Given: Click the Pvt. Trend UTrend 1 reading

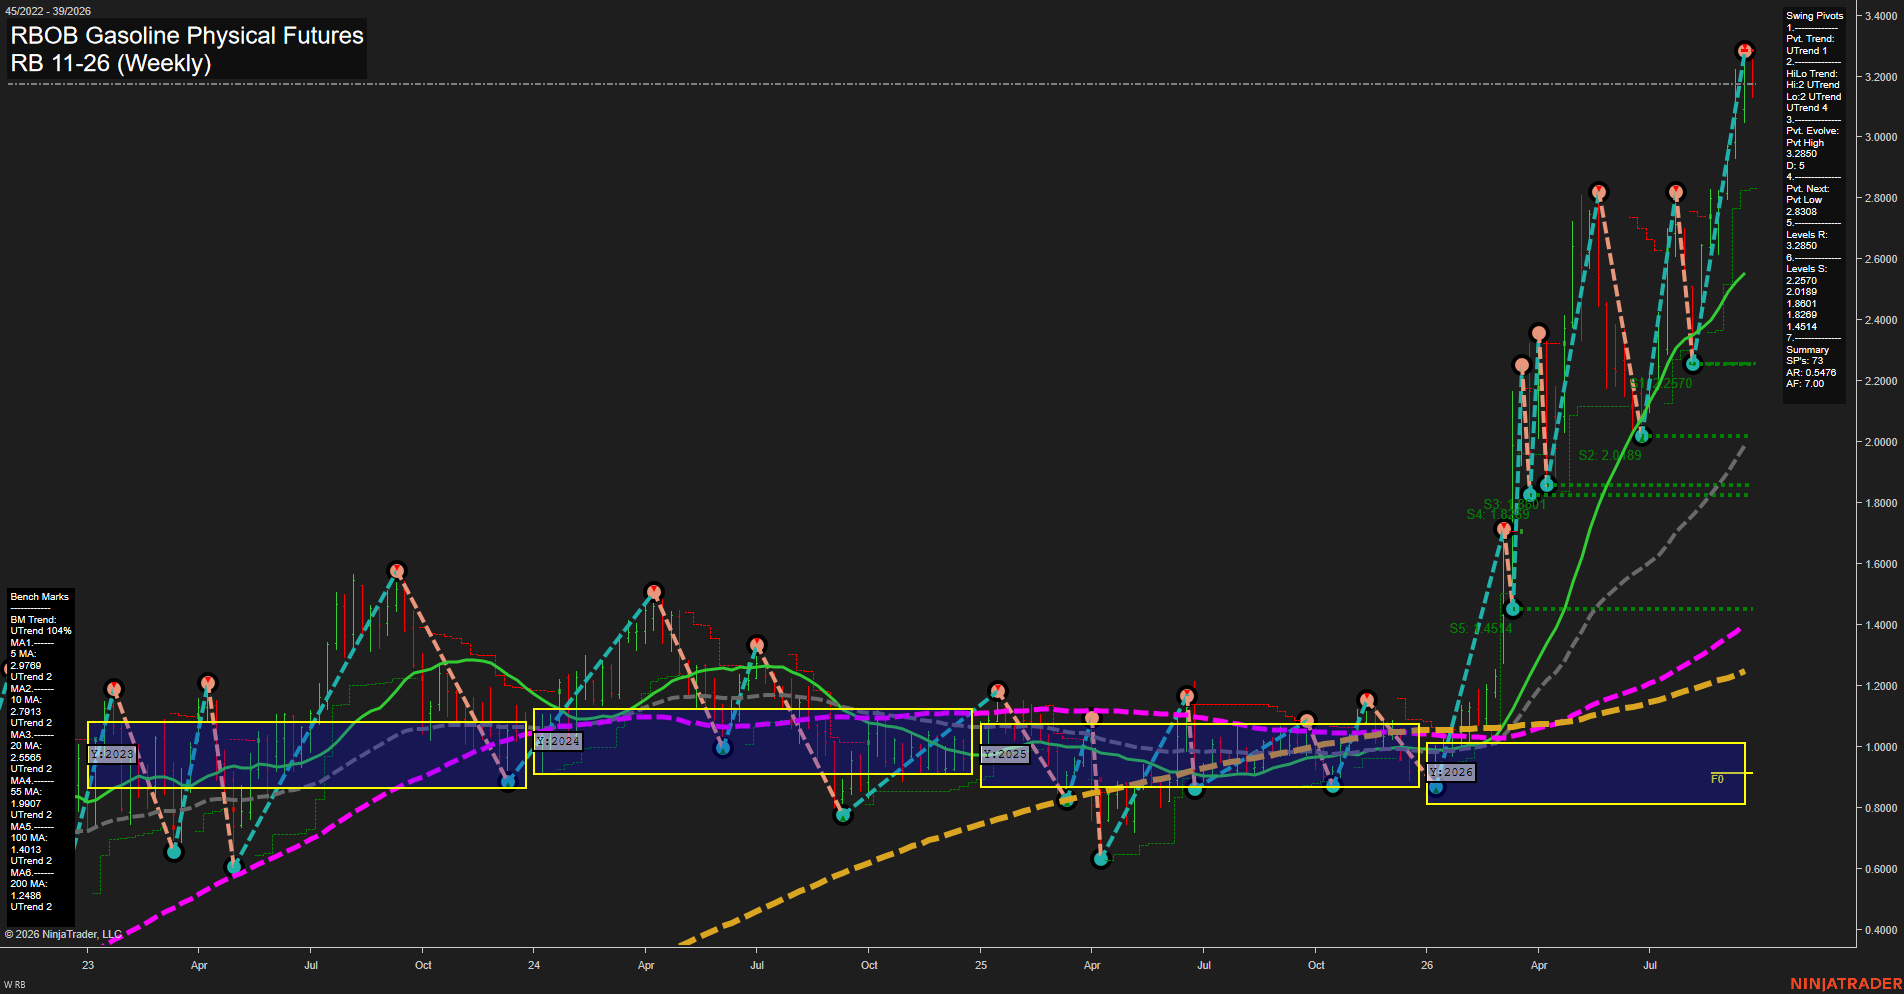Looking at the screenshot, I should coord(1807,51).
